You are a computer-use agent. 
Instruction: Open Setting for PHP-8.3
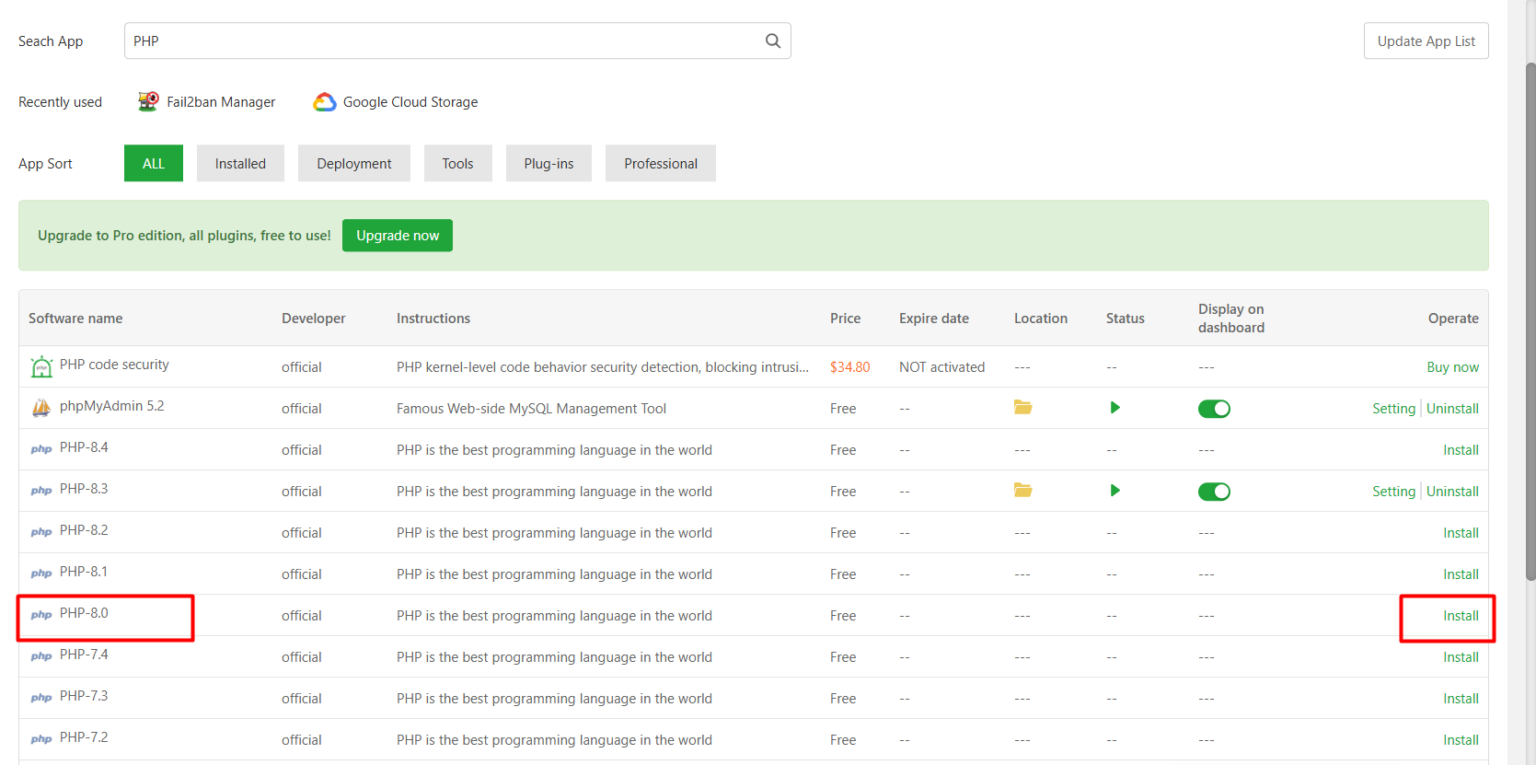pyautogui.click(x=1393, y=491)
